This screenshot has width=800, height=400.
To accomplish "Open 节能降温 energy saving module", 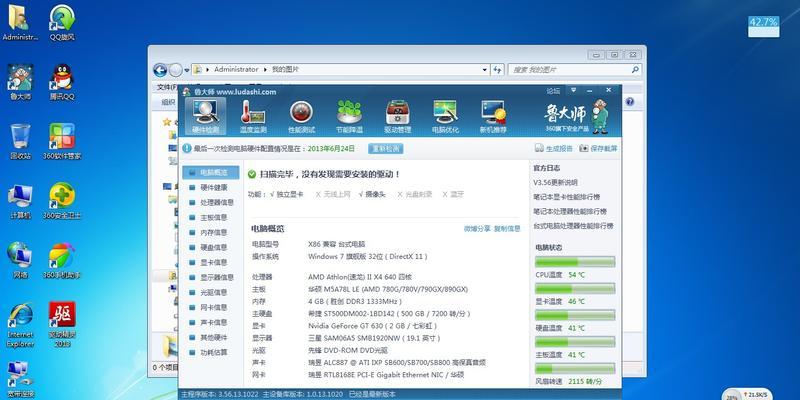I will 349,116.
